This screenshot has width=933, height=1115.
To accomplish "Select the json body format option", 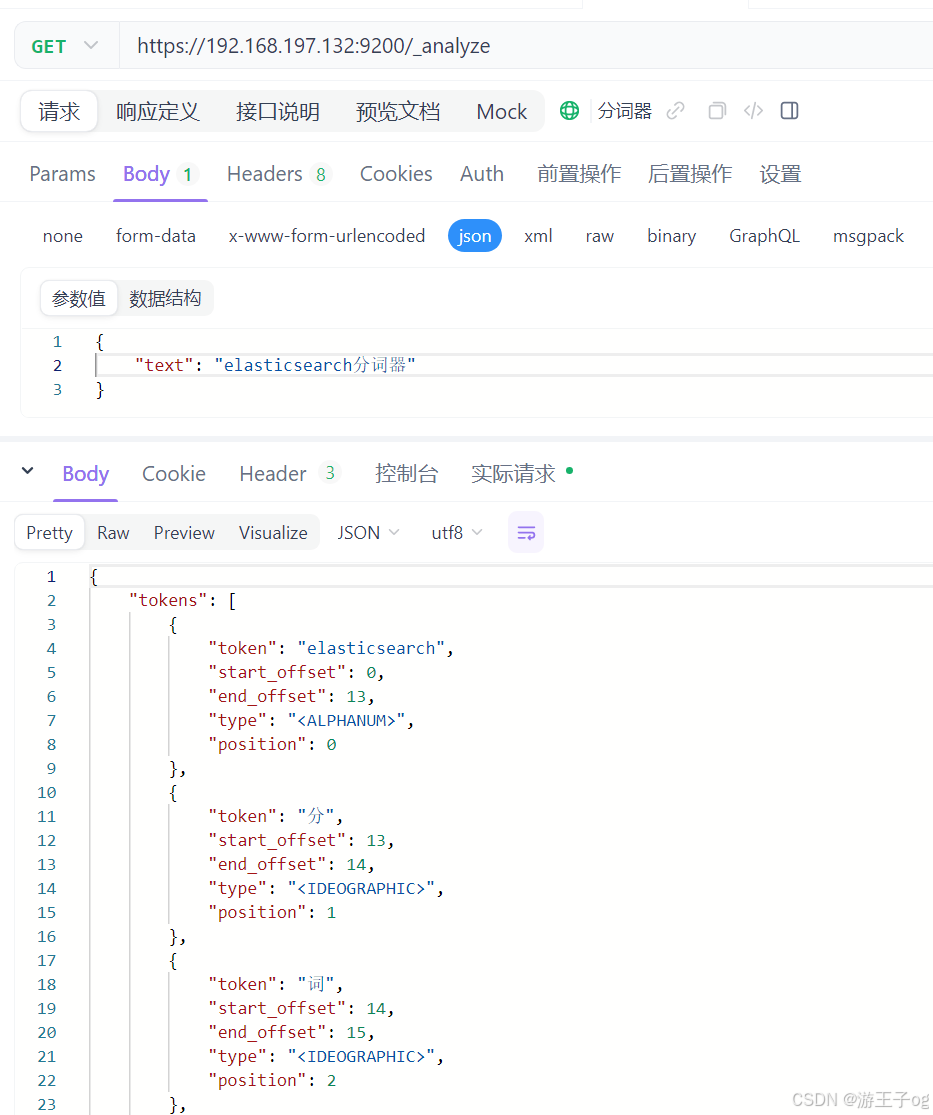I will coord(474,235).
